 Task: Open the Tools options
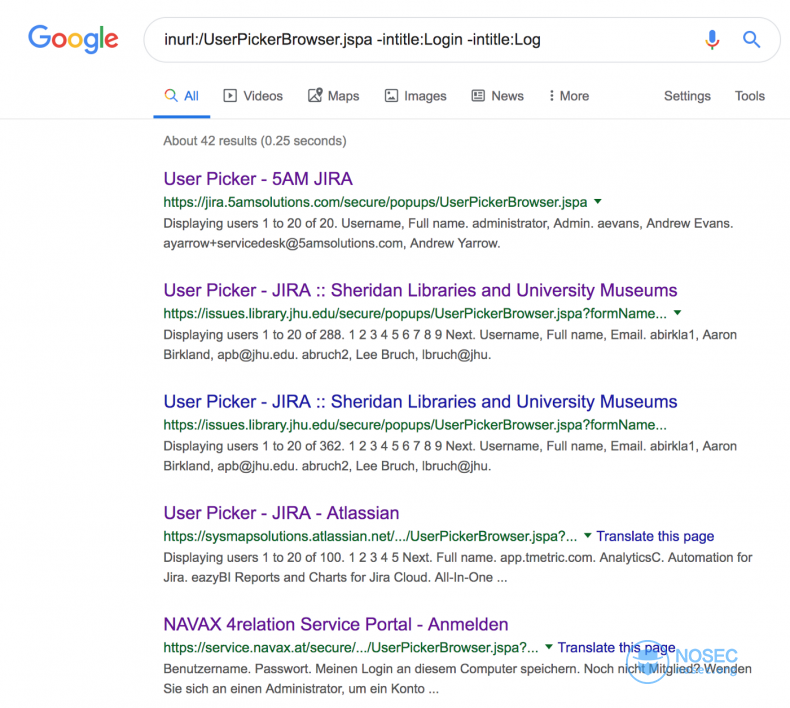[750, 96]
